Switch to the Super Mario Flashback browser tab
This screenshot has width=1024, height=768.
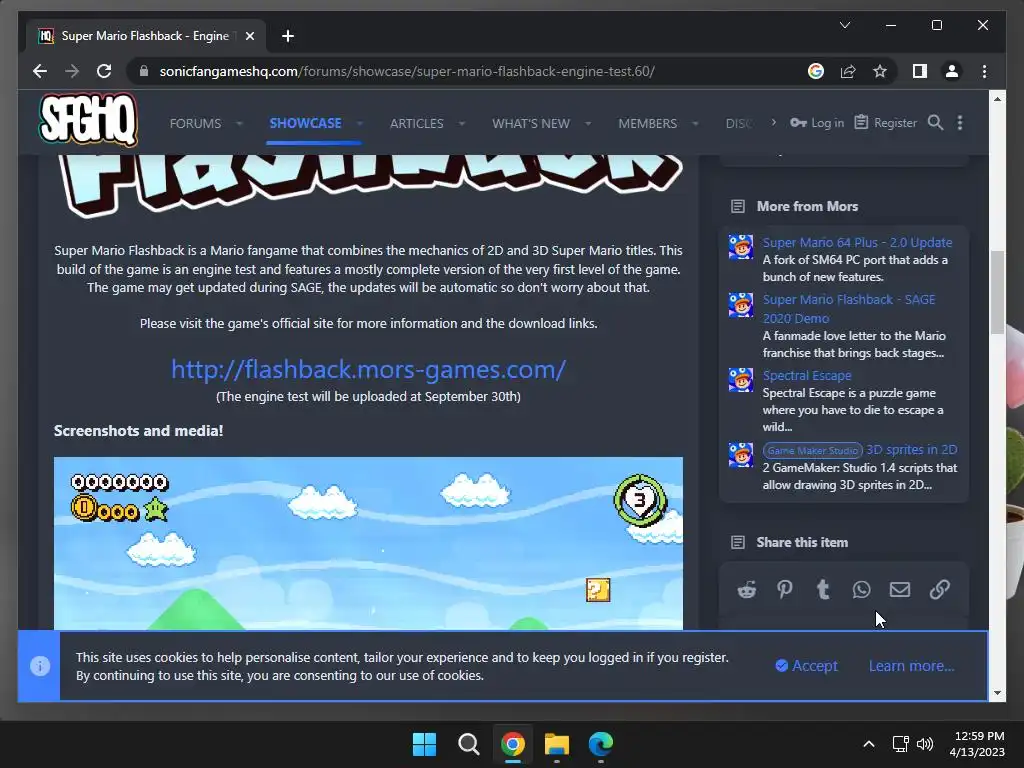click(x=145, y=36)
